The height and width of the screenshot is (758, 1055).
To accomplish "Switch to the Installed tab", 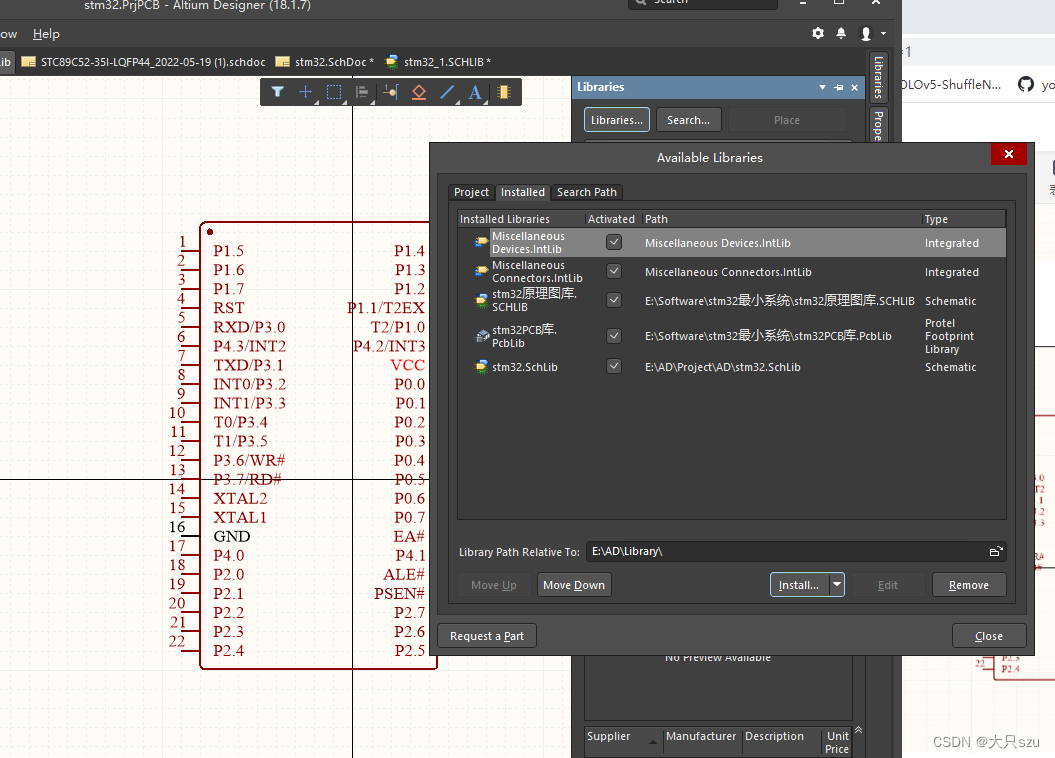I will tap(523, 192).
